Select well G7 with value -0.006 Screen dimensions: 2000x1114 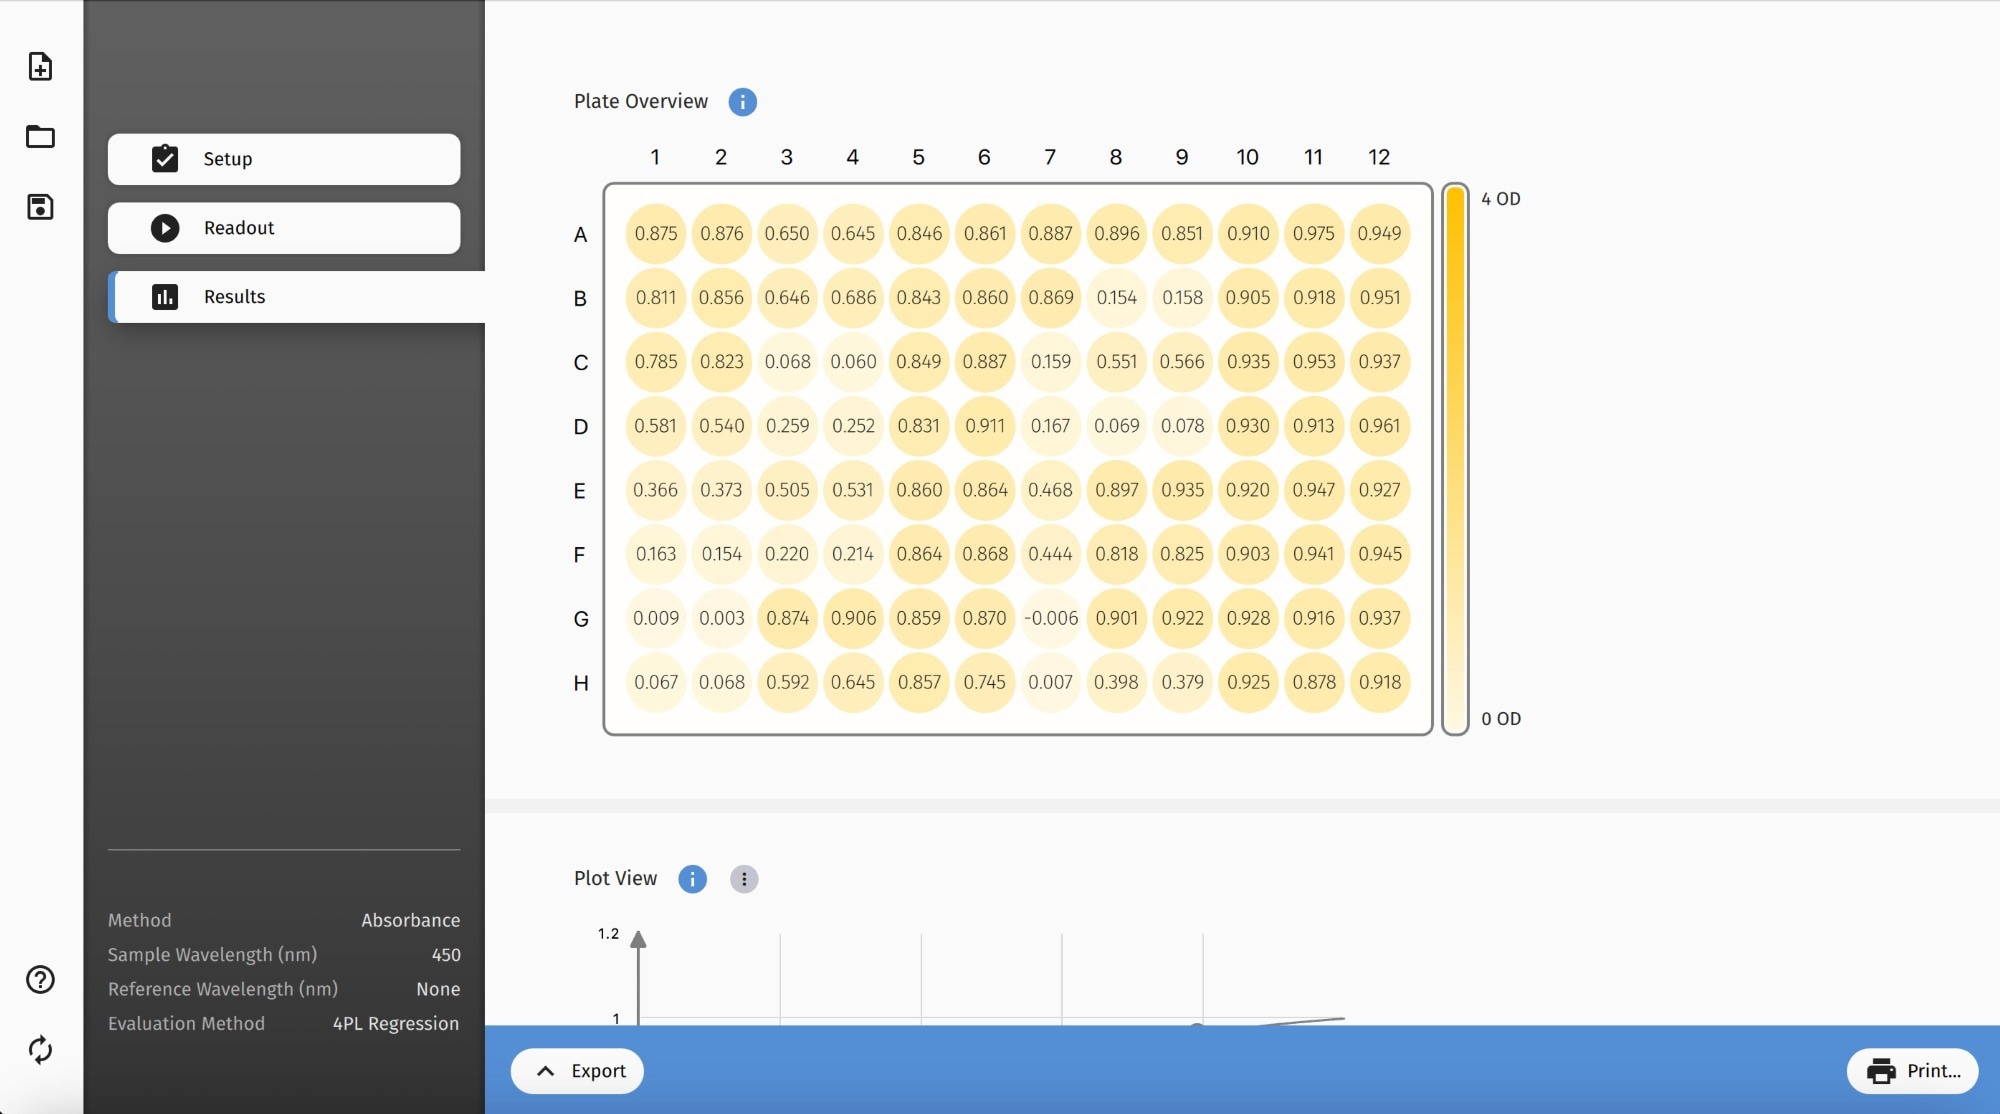[x=1051, y=619]
